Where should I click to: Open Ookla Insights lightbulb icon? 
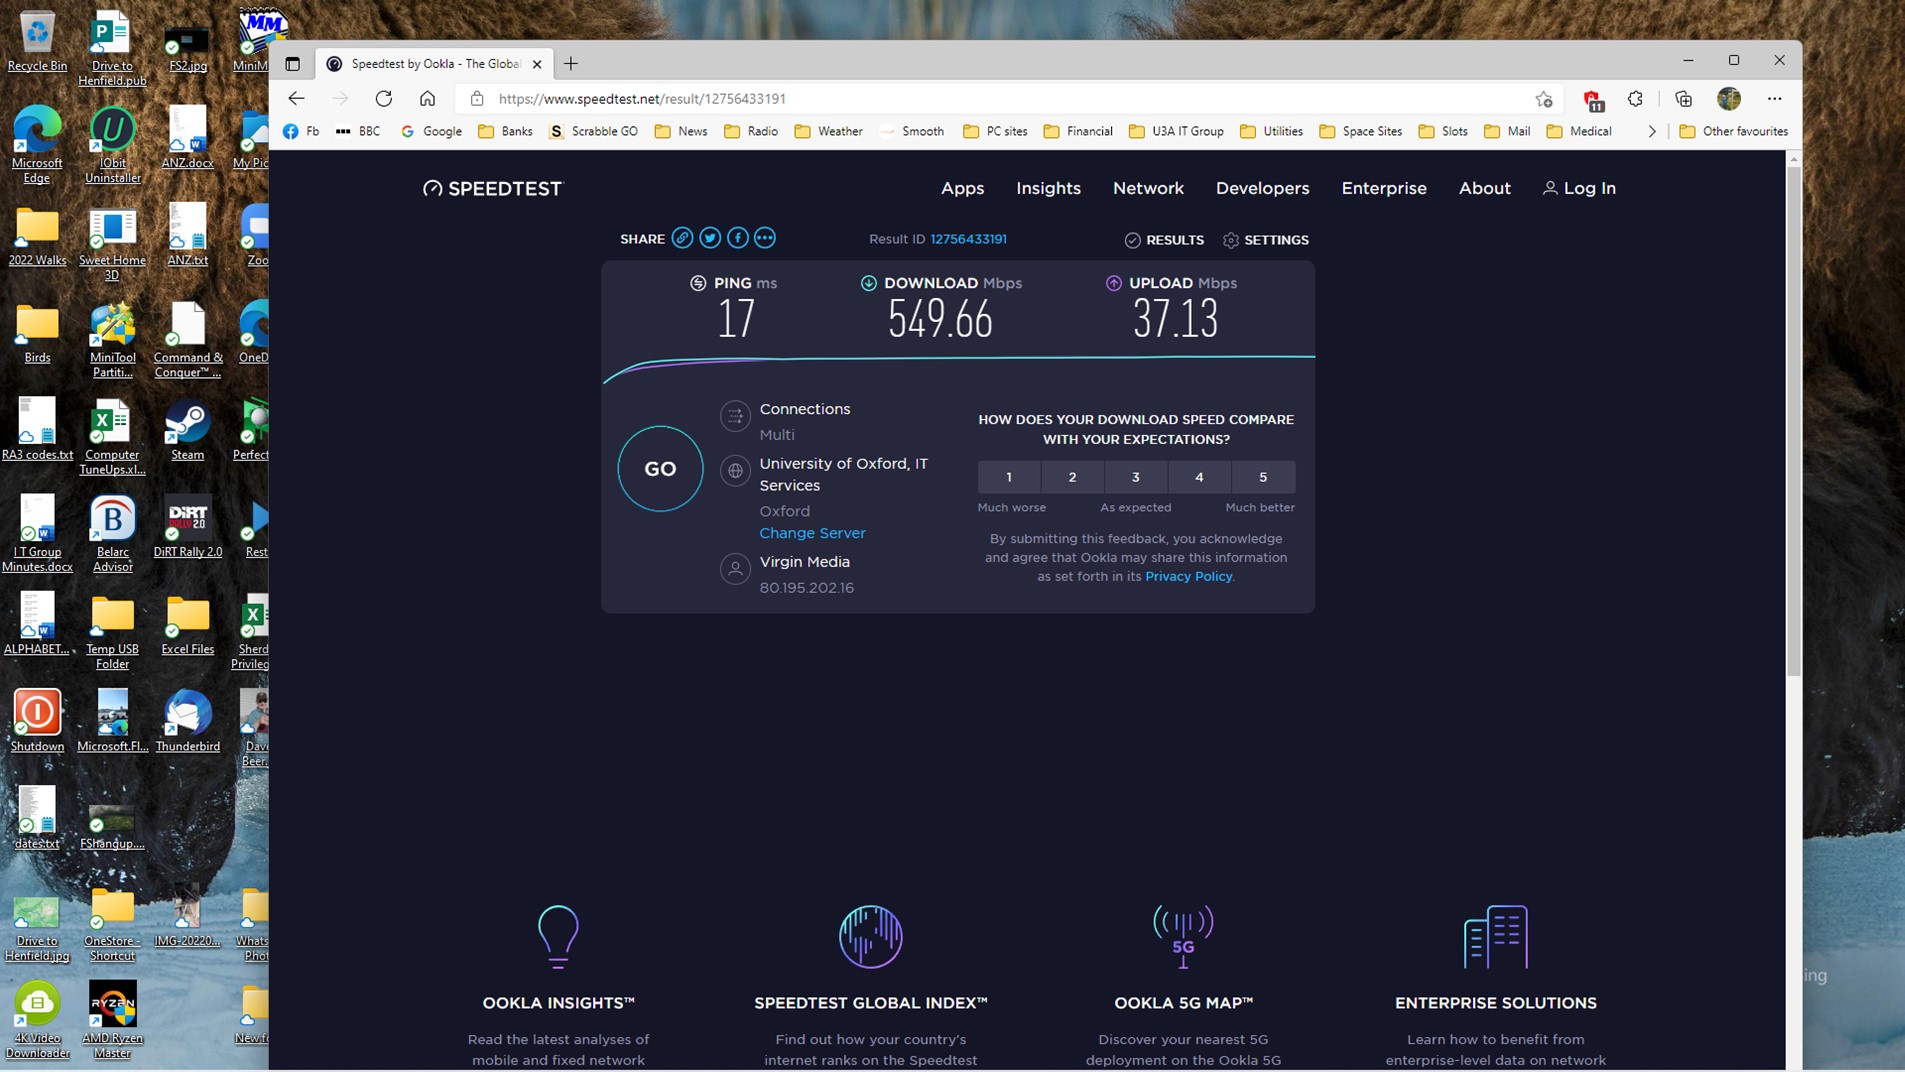point(558,937)
